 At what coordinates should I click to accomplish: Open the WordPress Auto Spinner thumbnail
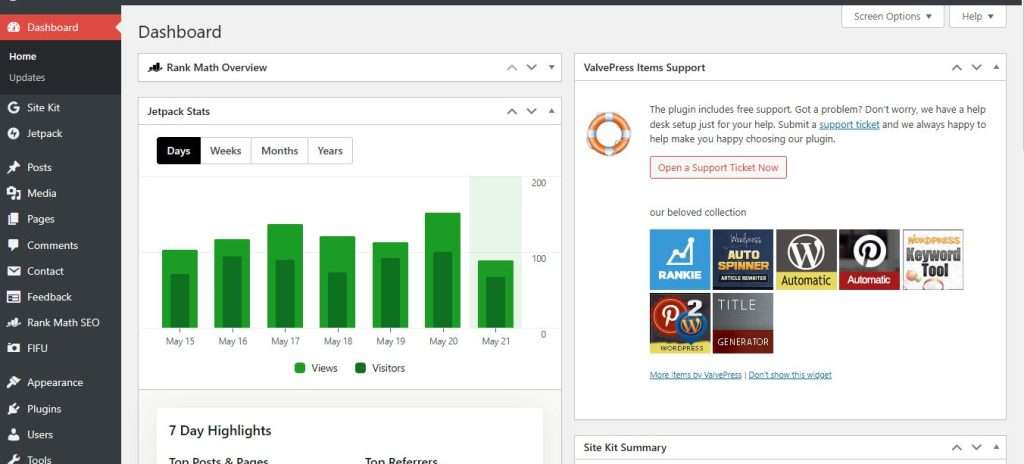(743, 259)
